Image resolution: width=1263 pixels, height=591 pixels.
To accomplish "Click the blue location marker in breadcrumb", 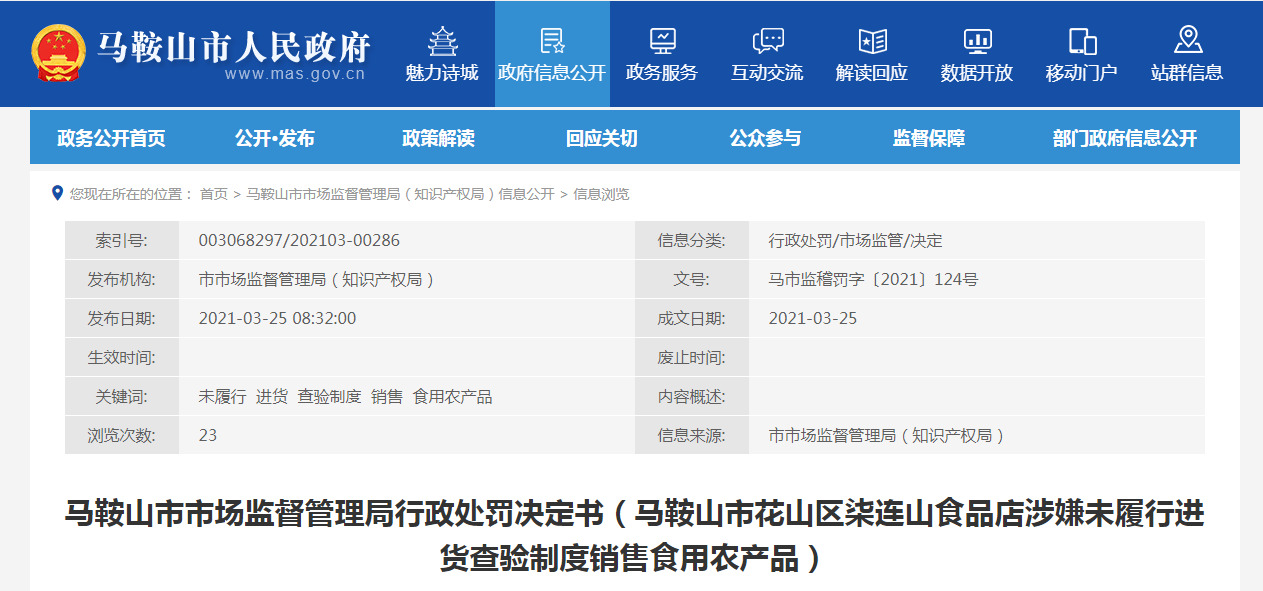I will (x=57, y=193).
